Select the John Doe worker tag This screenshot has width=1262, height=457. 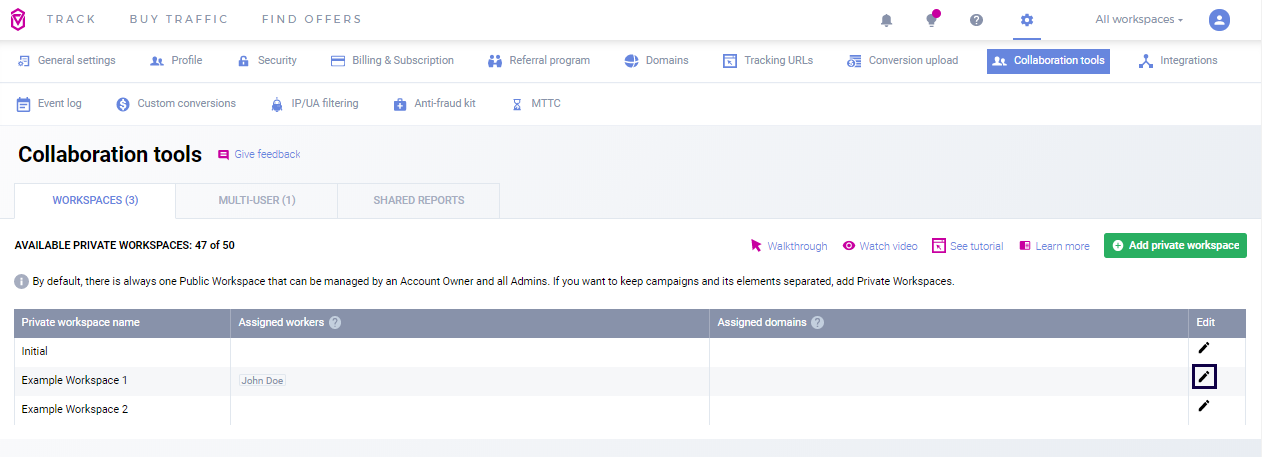[x=262, y=381]
